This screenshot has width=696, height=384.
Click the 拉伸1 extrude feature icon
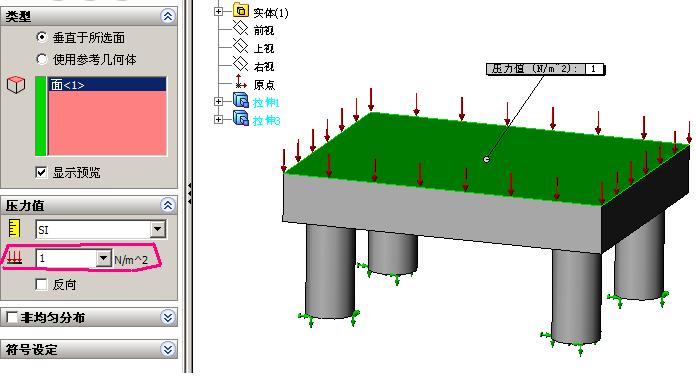pyautogui.click(x=241, y=101)
